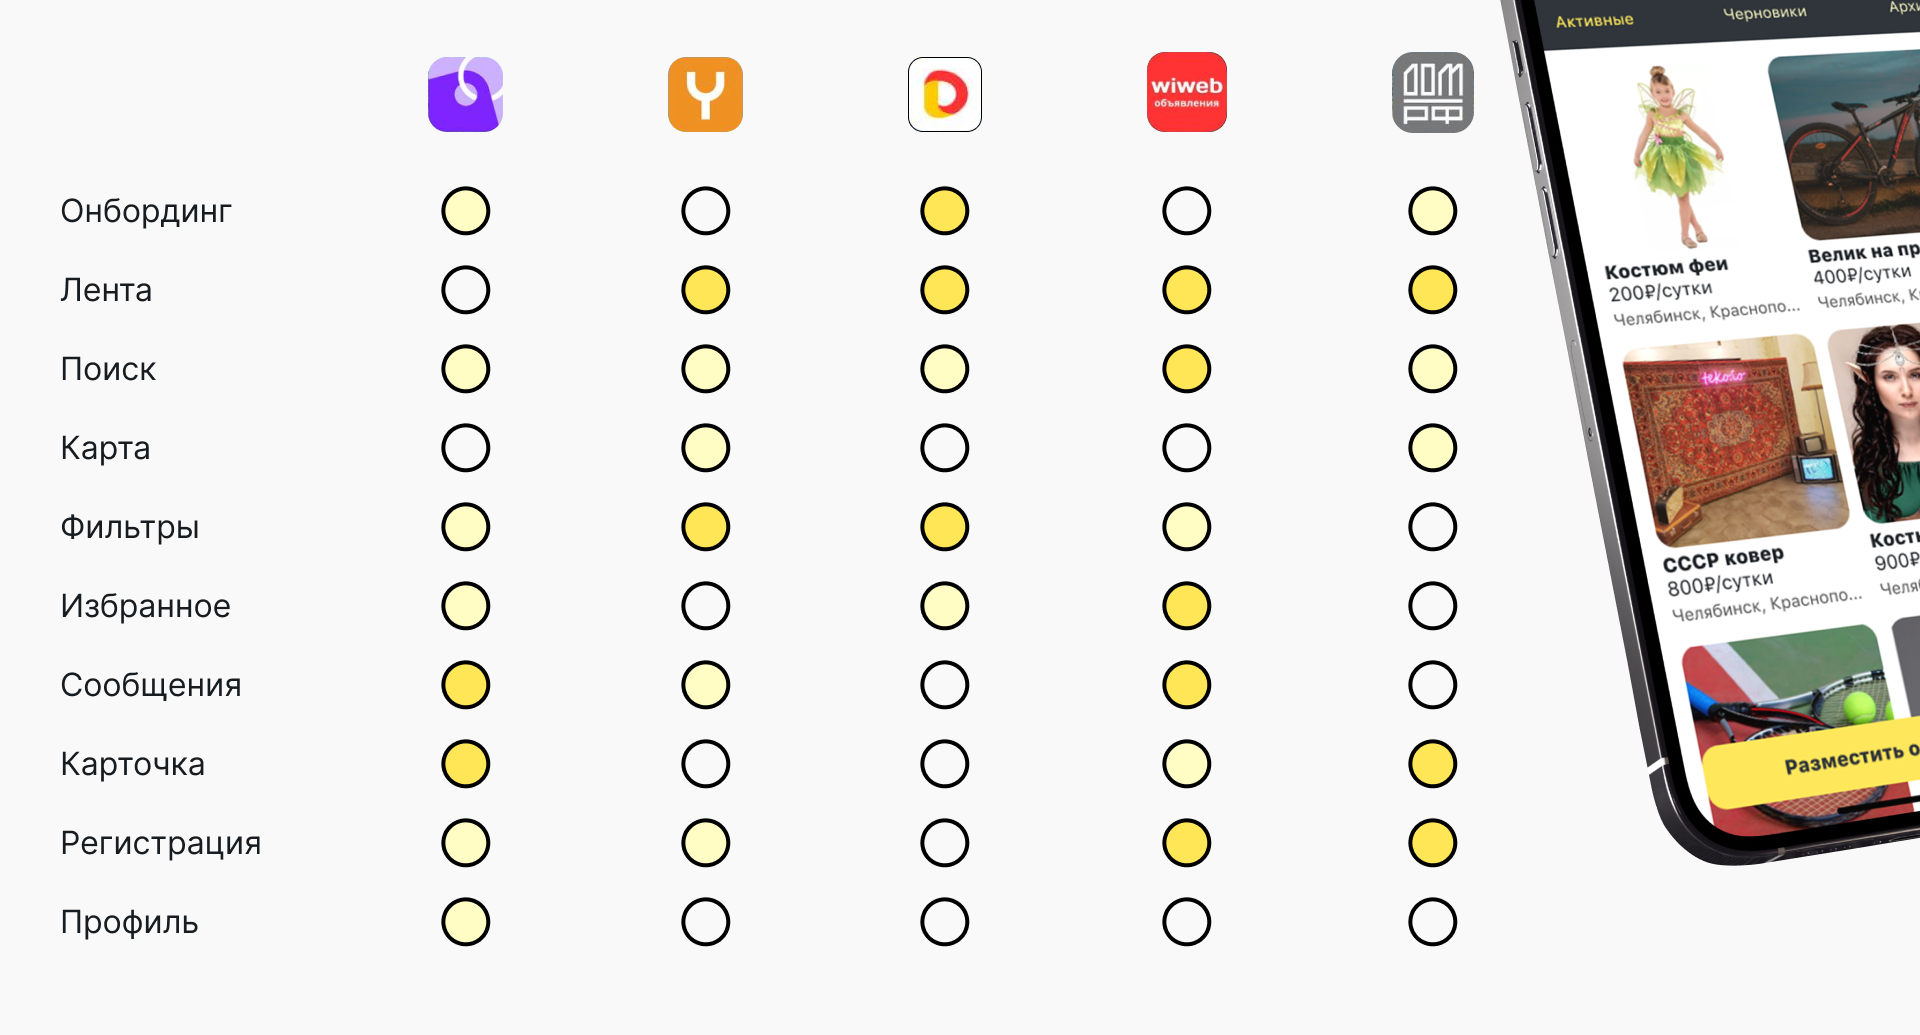Screen dimensions: 1920x1035
Task: Click the gray ДОМ.РФ app icon
Action: coord(1432,92)
